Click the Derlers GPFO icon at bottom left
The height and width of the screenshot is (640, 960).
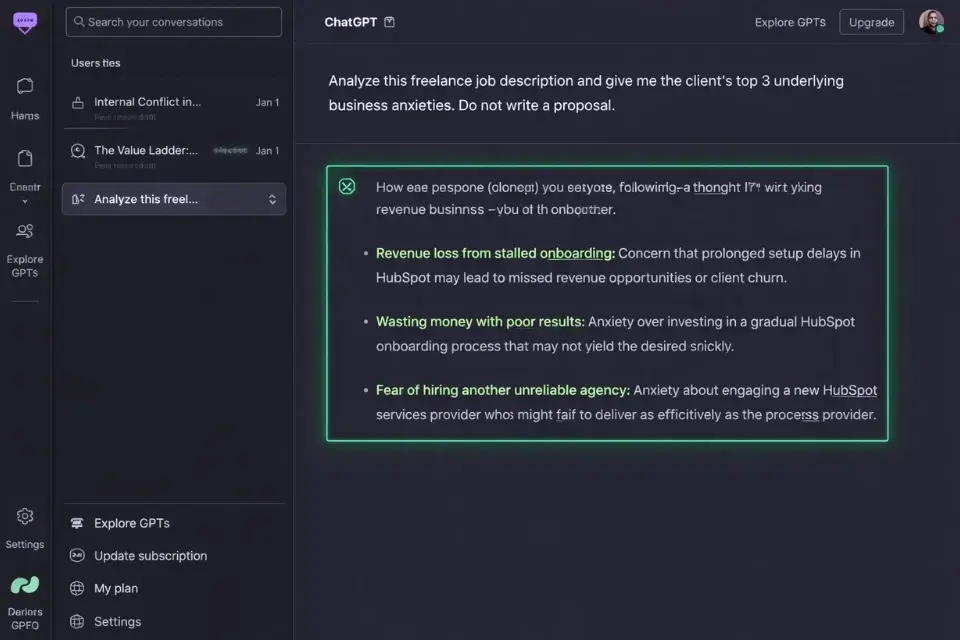24,585
